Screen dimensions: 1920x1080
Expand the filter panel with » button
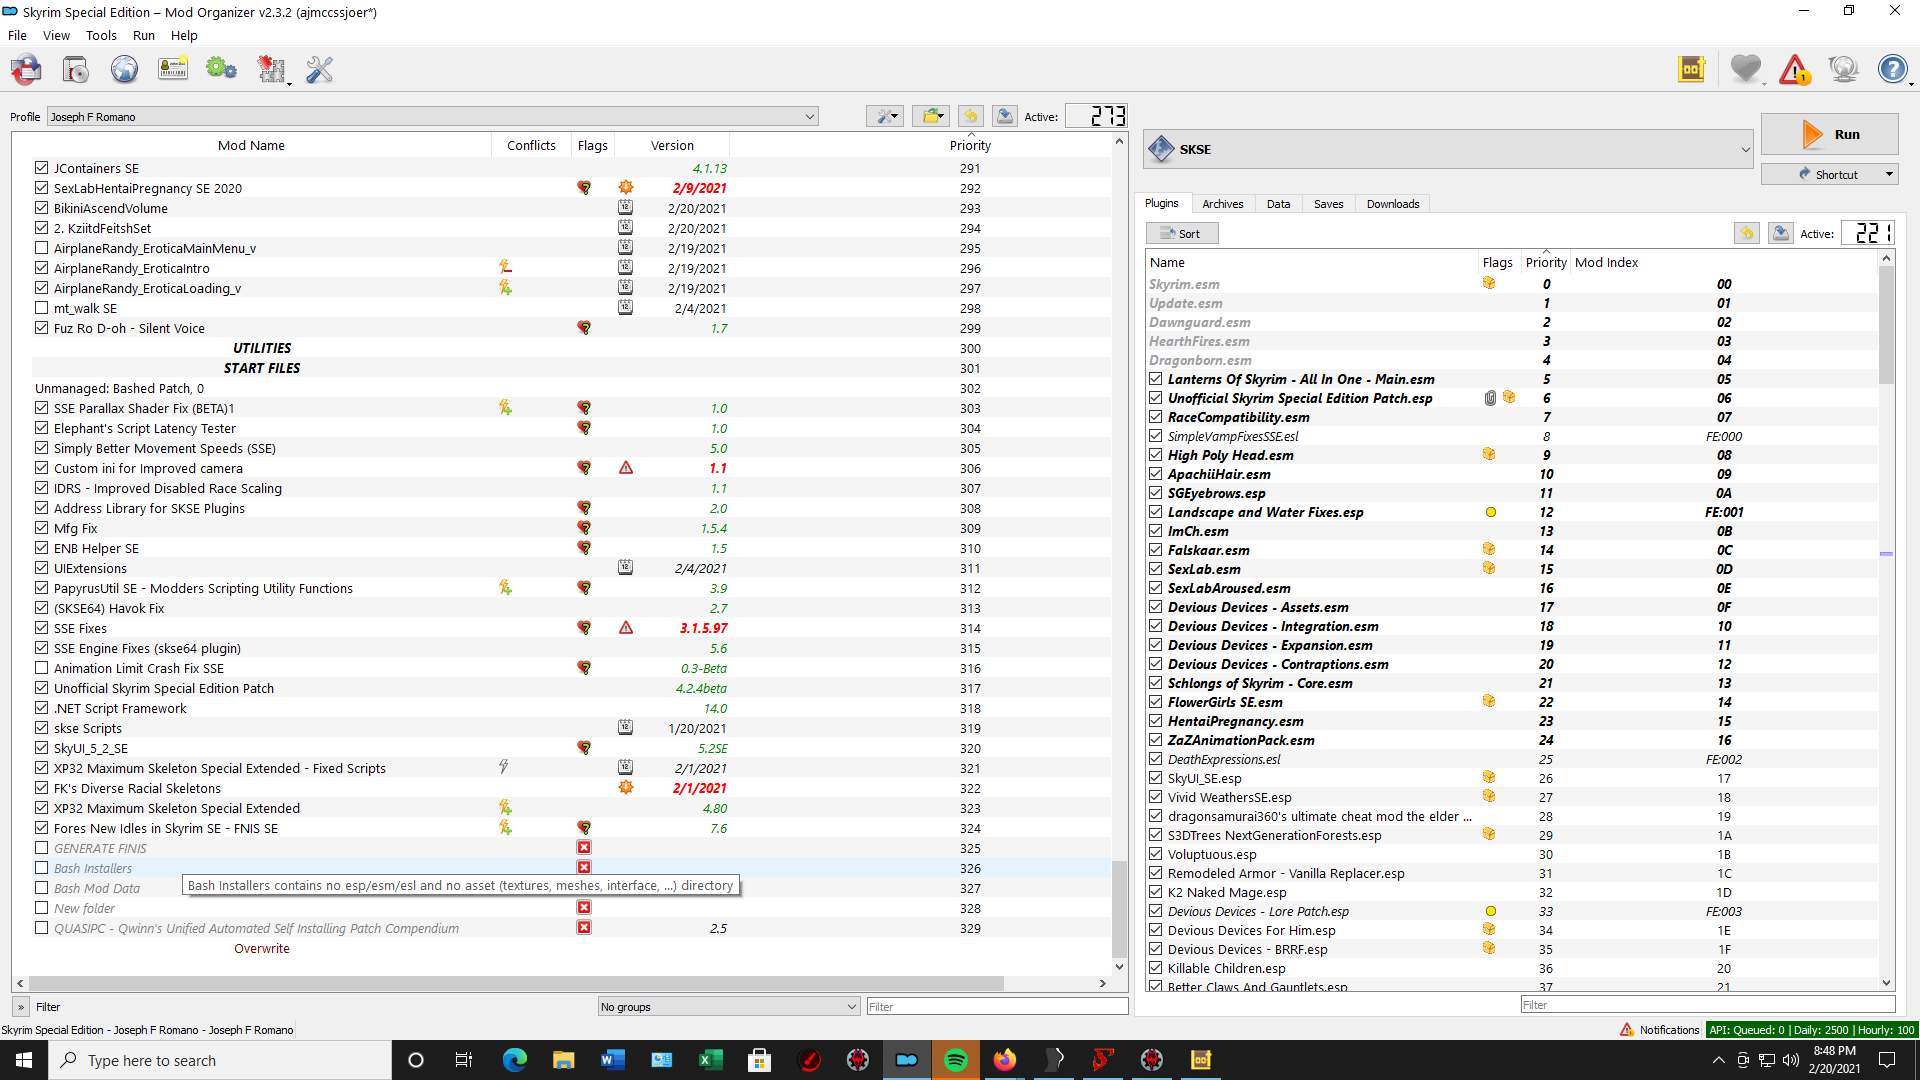coord(21,1007)
